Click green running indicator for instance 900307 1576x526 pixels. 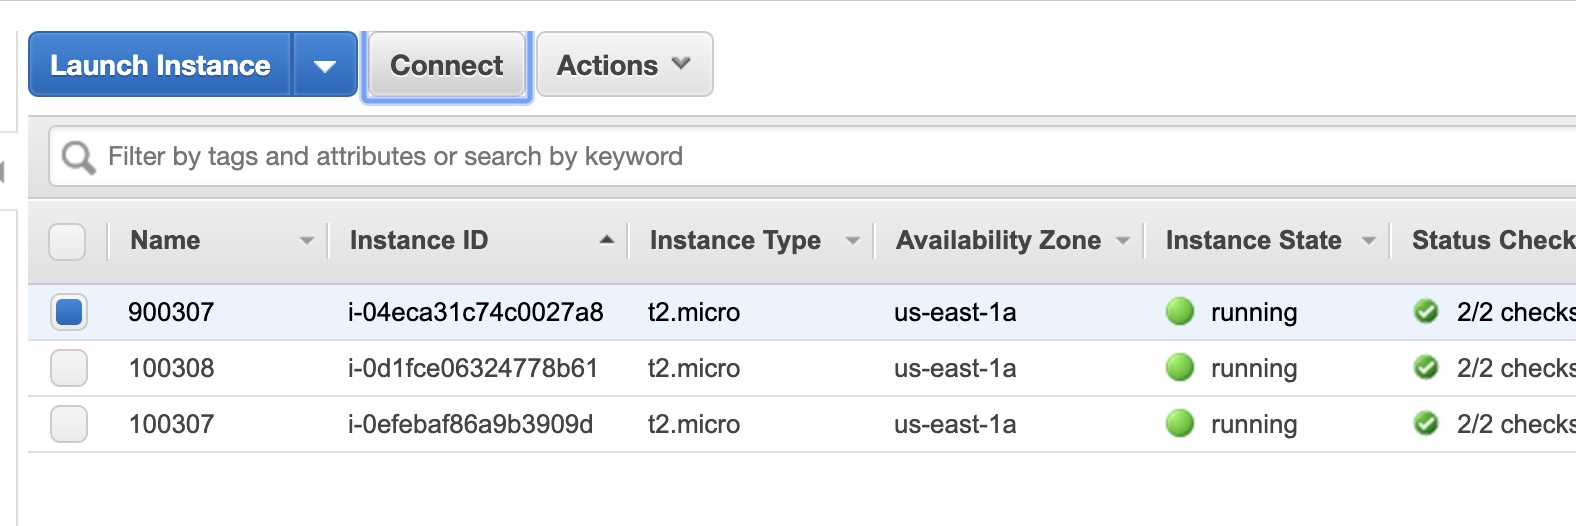(1180, 312)
